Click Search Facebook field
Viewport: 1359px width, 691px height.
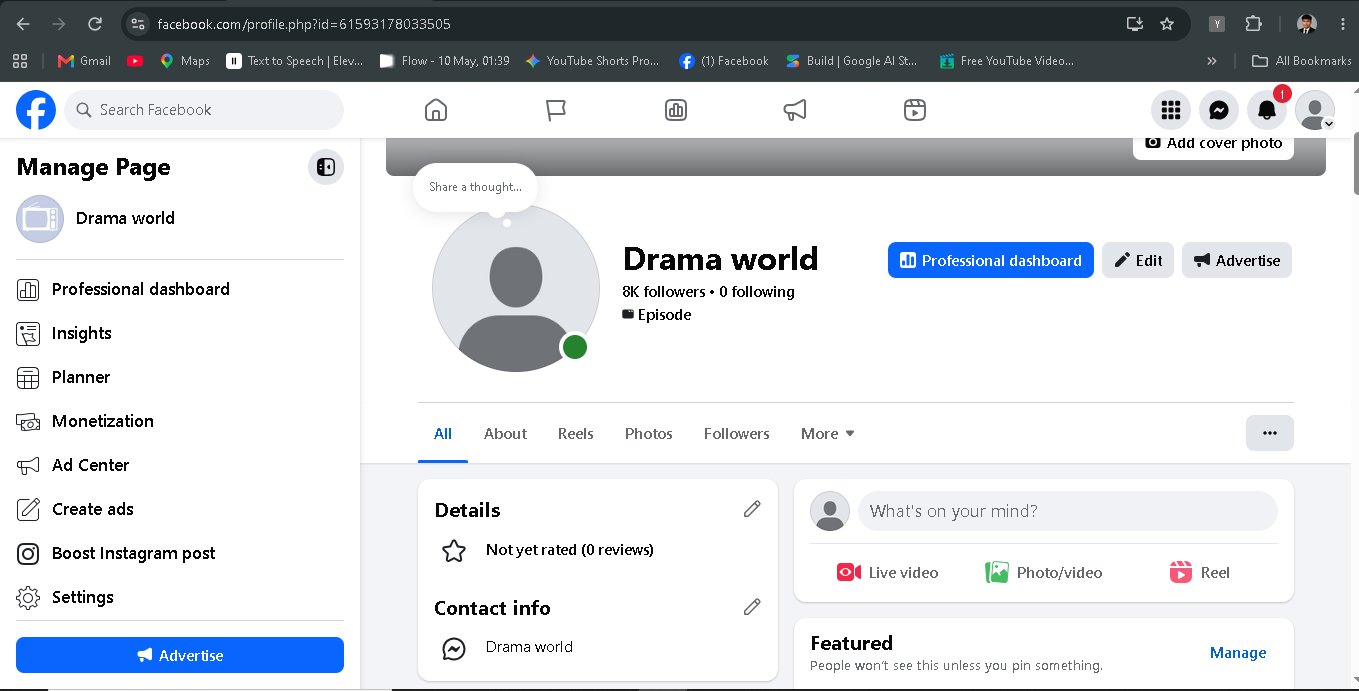(x=205, y=110)
